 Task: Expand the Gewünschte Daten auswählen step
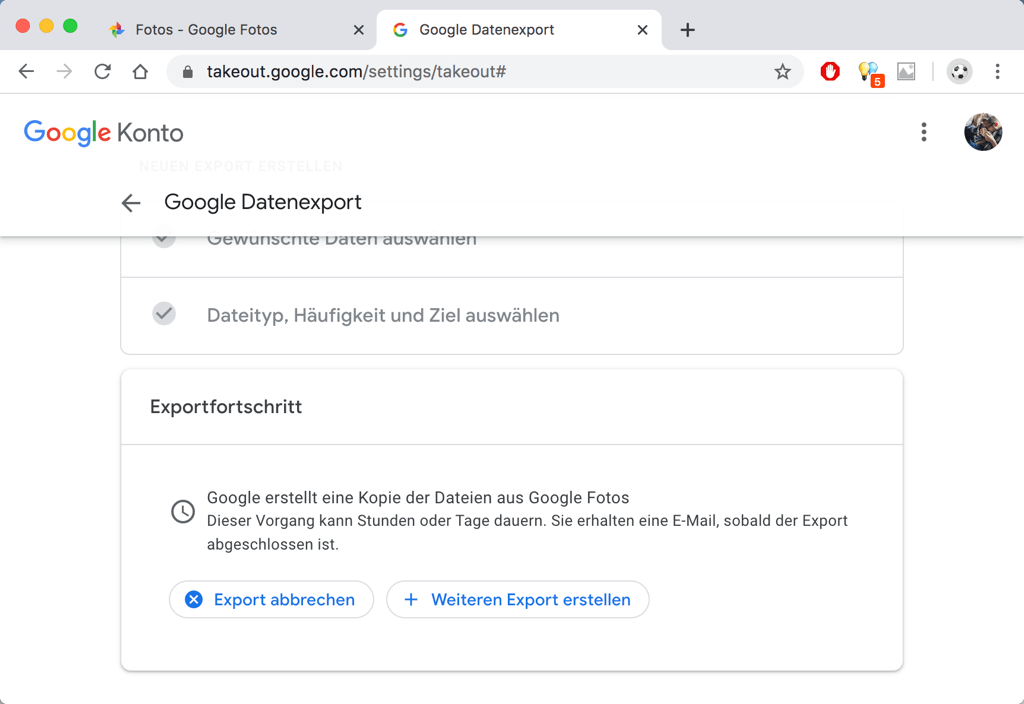512,256
